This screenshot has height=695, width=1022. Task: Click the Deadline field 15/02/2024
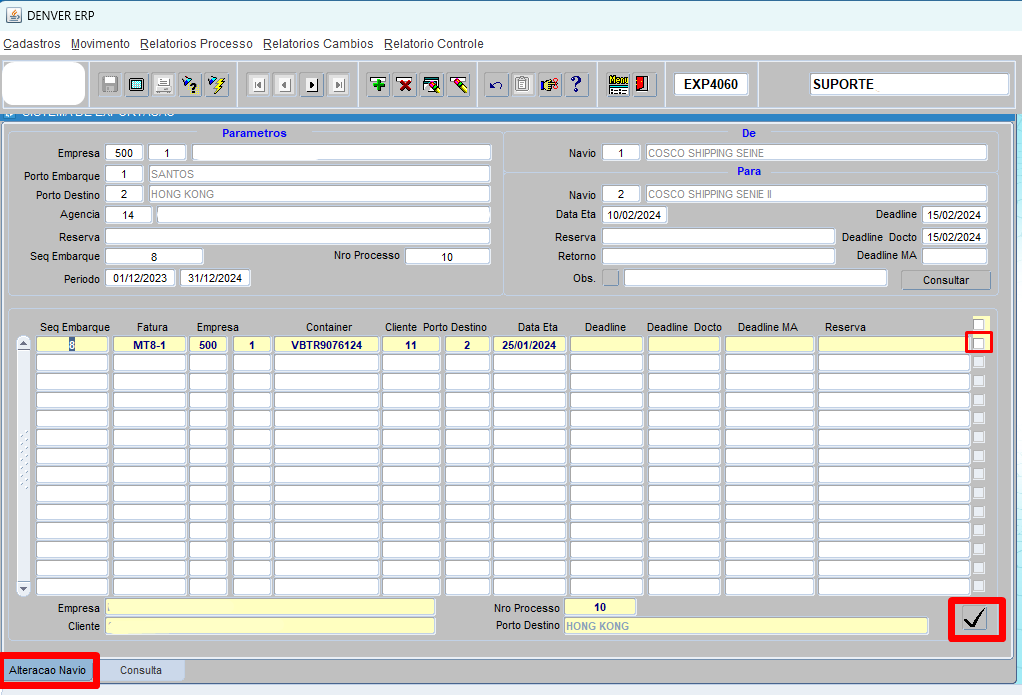[954, 215]
